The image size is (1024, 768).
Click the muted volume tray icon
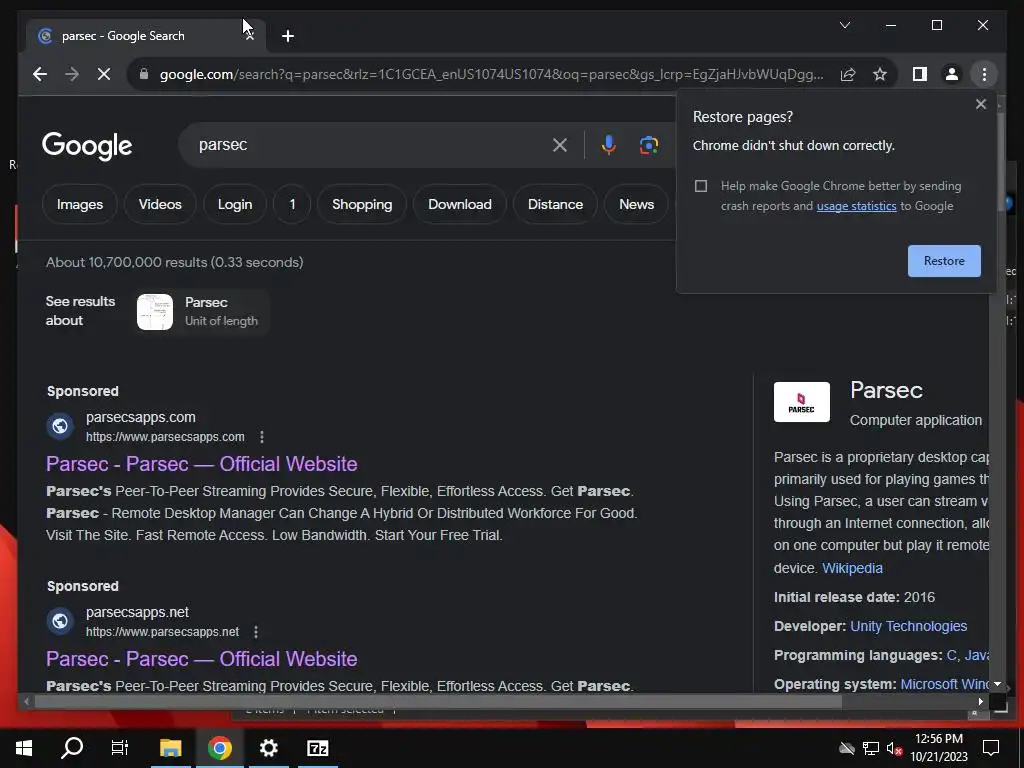click(893, 748)
